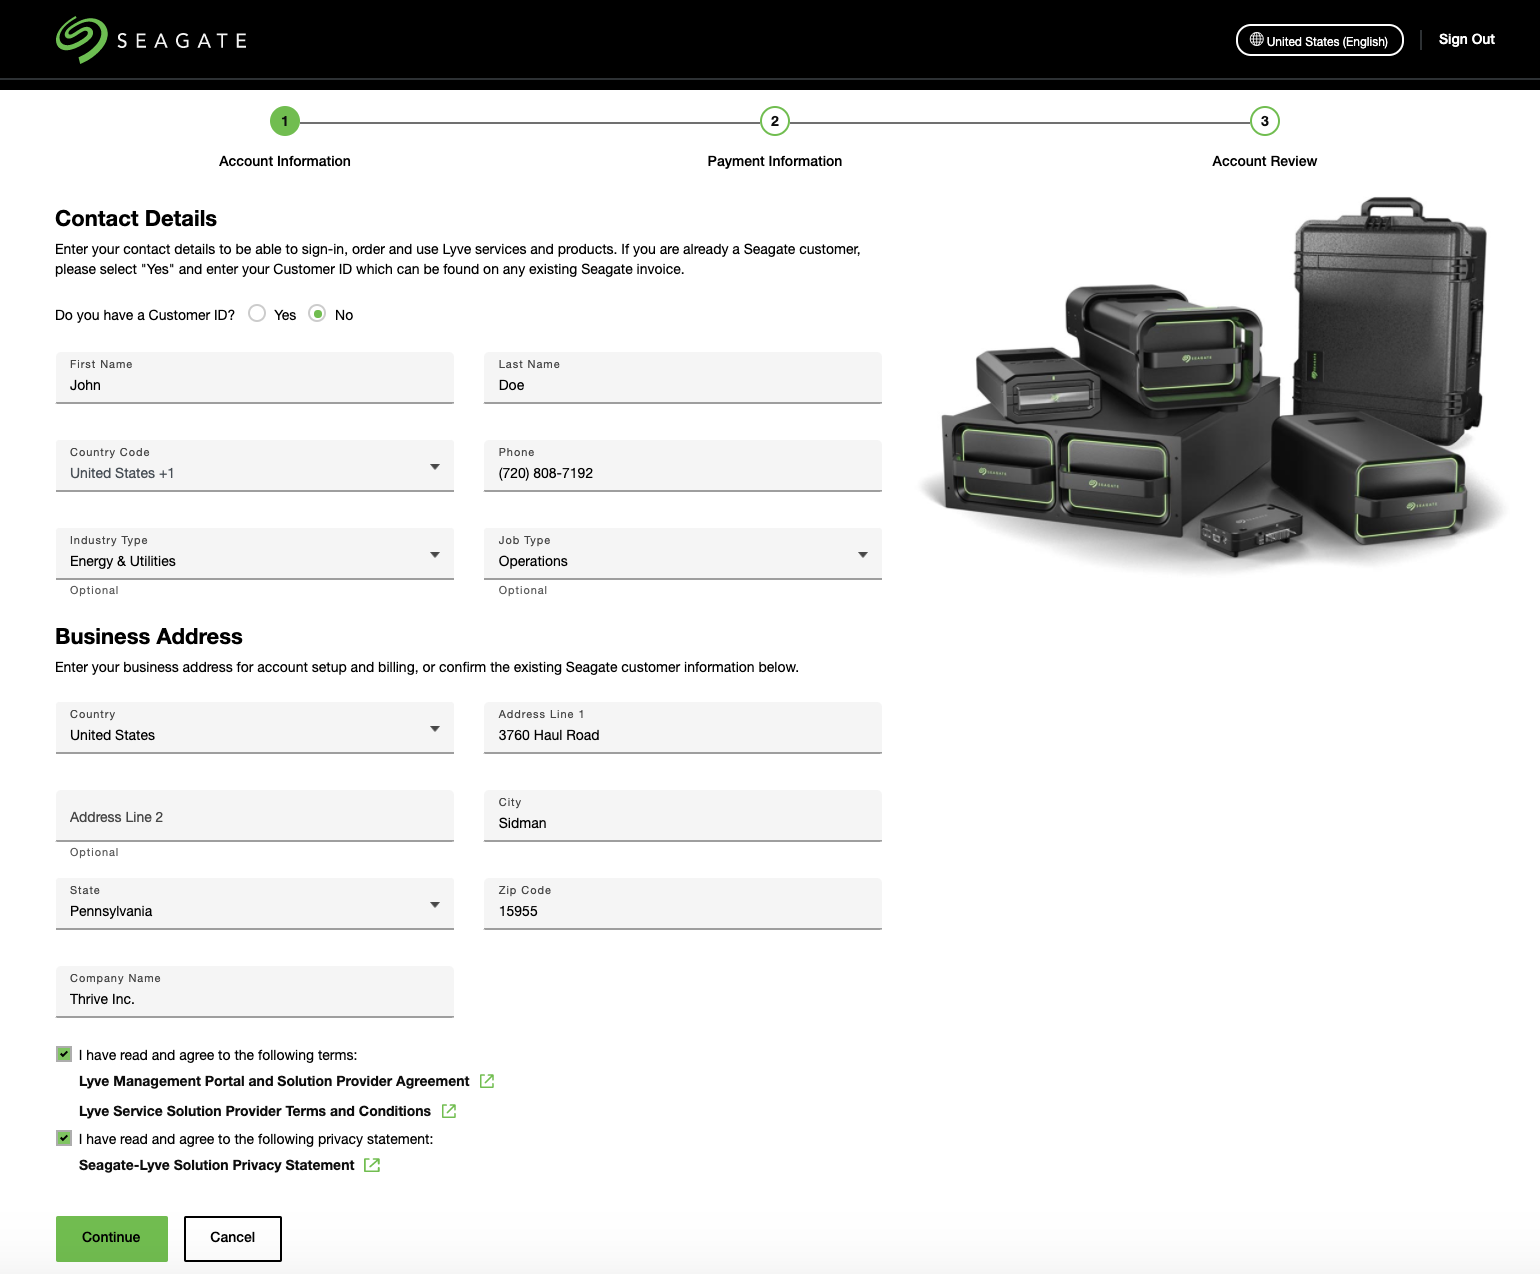Click the Company Name field
Screen dimensions: 1540x1274
tap(255, 992)
